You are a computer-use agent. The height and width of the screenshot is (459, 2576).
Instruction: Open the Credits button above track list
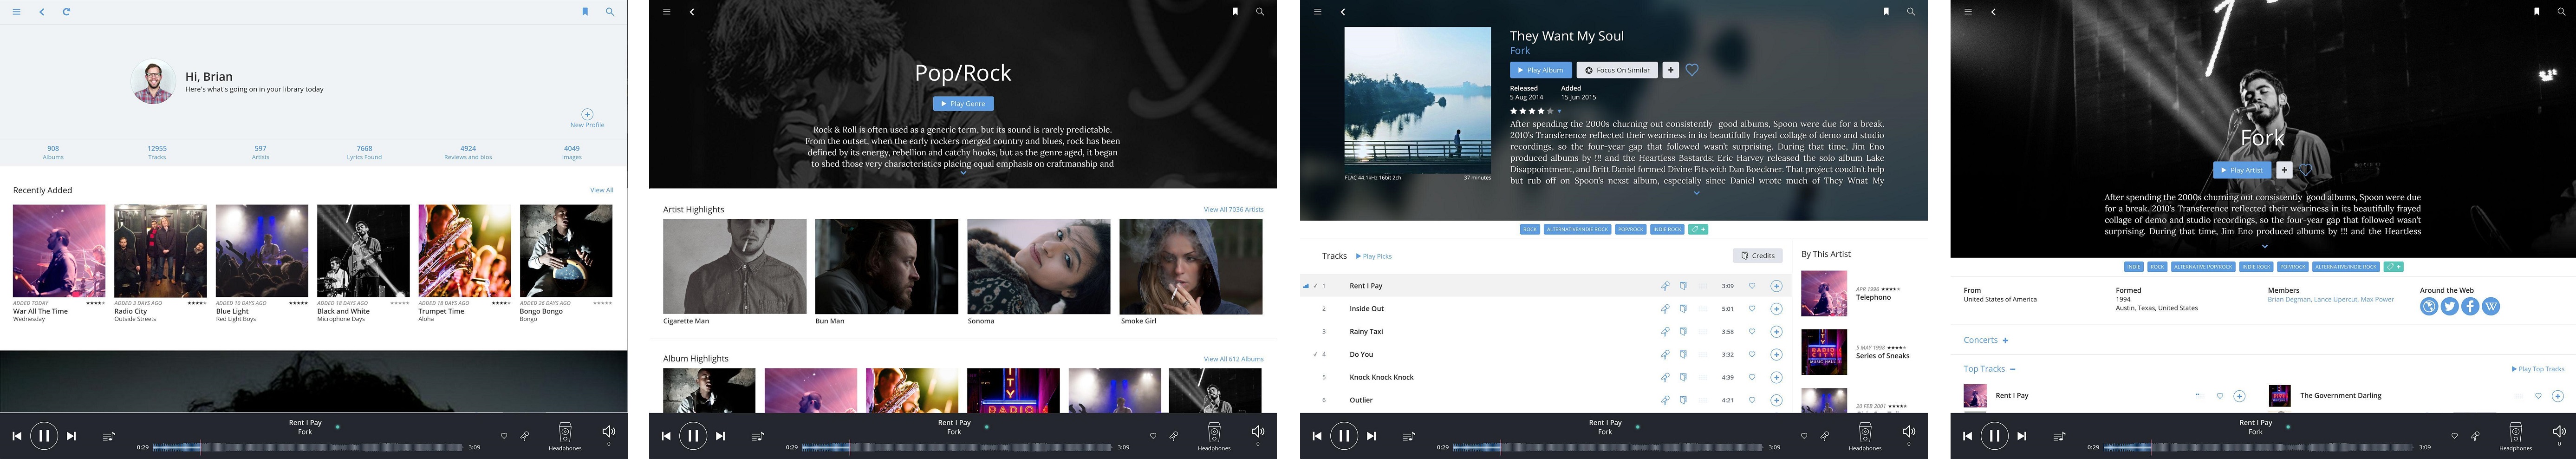tap(1757, 256)
